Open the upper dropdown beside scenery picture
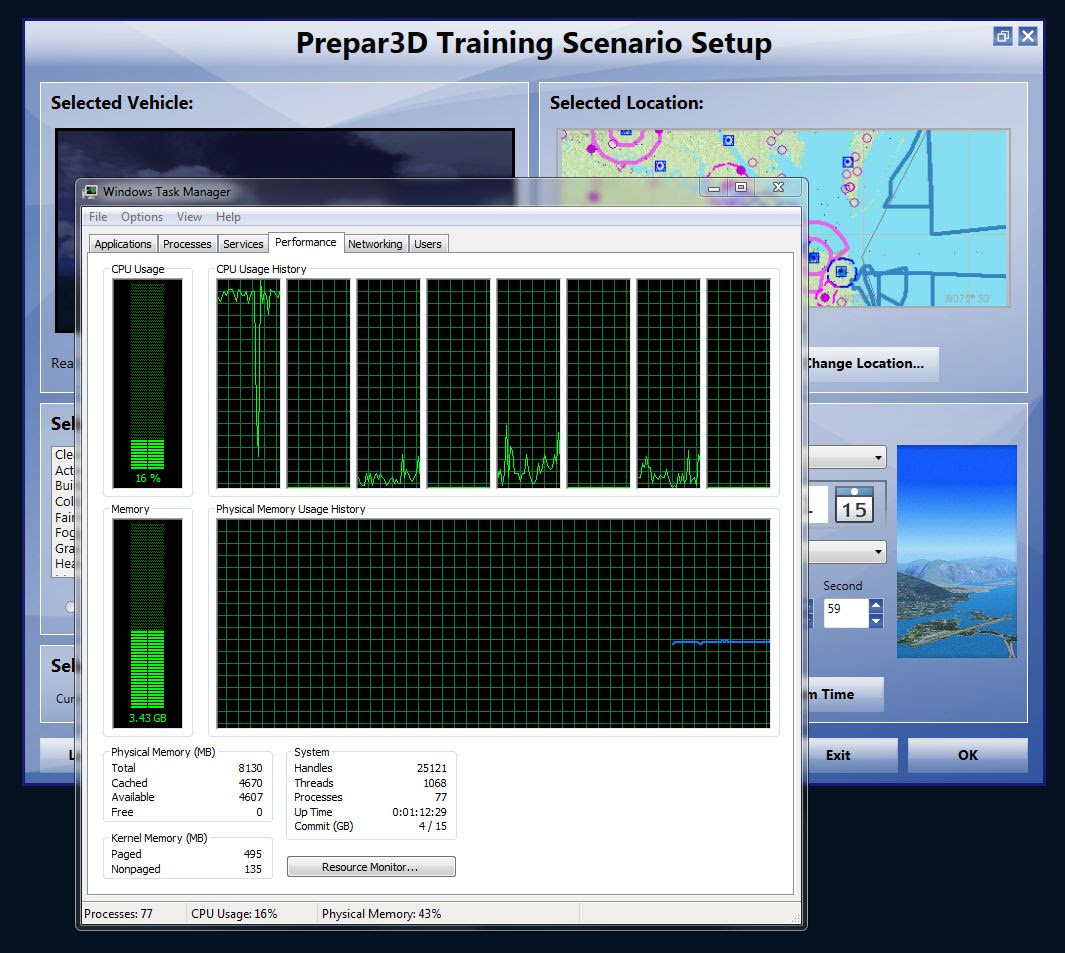This screenshot has height=953, width=1065. pos(878,458)
